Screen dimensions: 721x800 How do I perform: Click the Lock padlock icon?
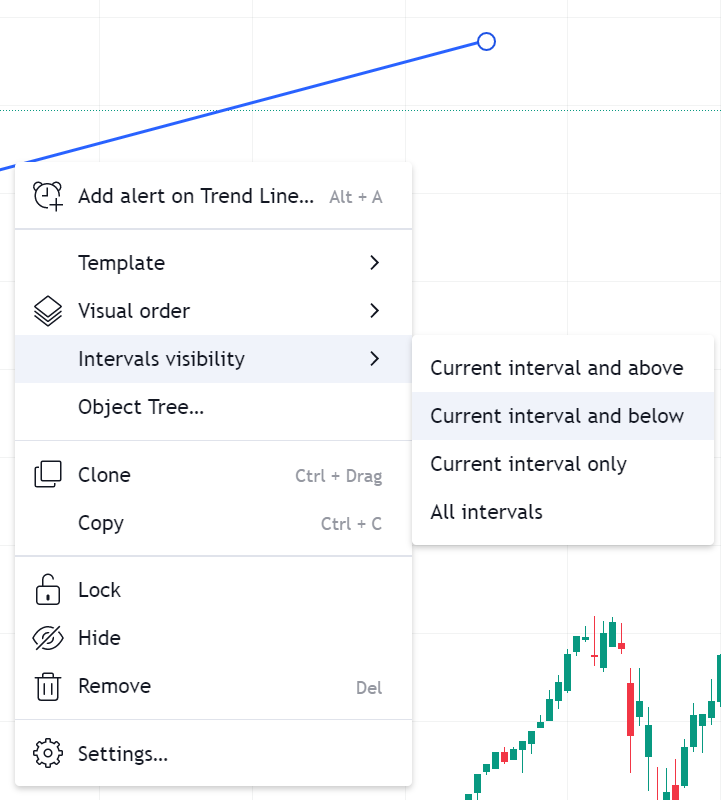click(48, 590)
